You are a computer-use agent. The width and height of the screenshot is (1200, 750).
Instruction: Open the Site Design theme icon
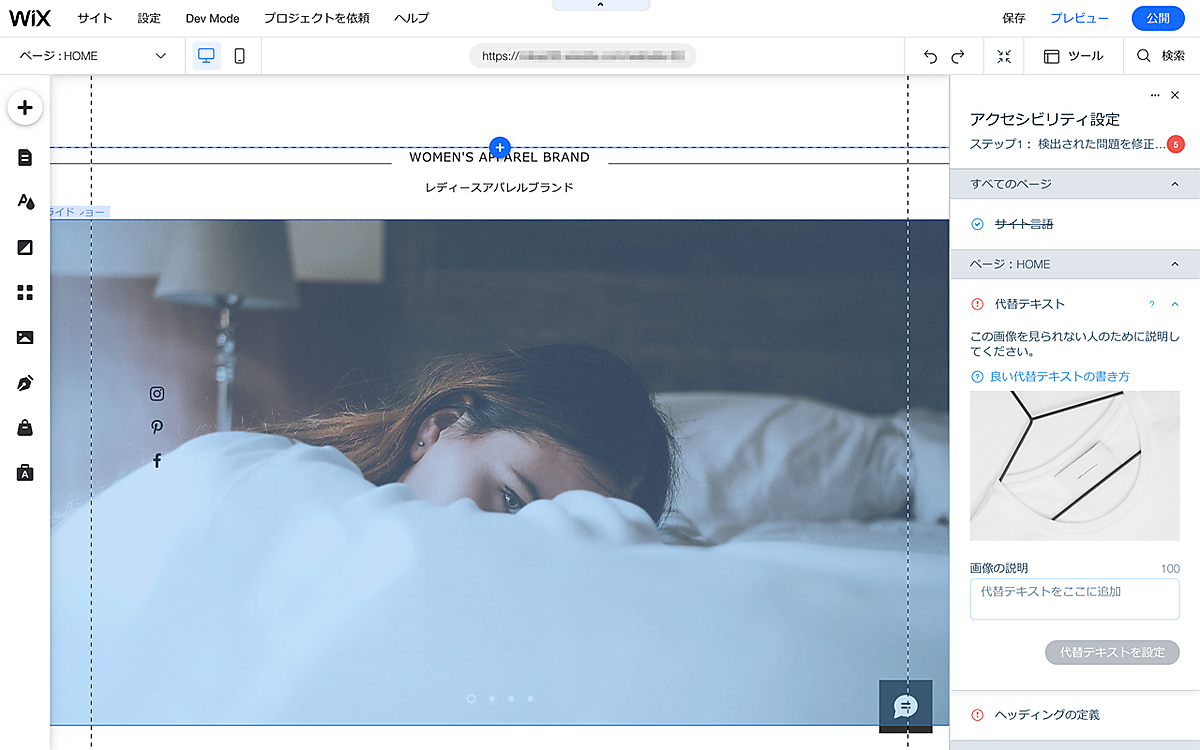pyautogui.click(x=25, y=202)
